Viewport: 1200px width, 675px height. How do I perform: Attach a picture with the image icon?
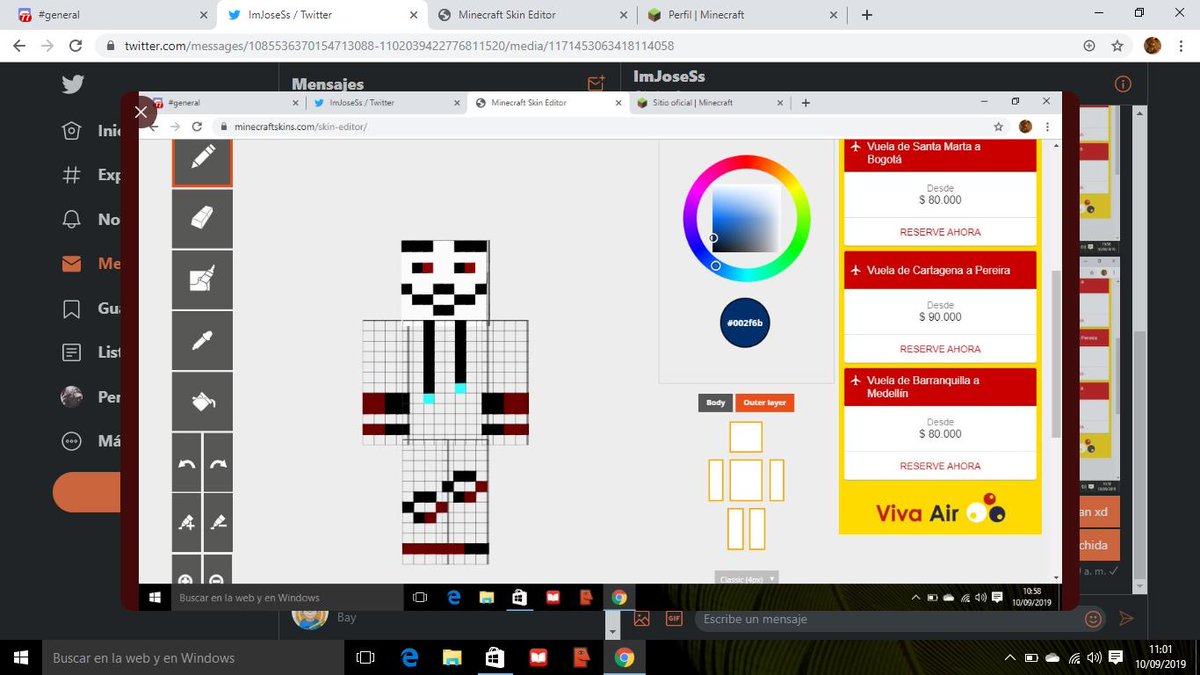[x=642, y=619]
